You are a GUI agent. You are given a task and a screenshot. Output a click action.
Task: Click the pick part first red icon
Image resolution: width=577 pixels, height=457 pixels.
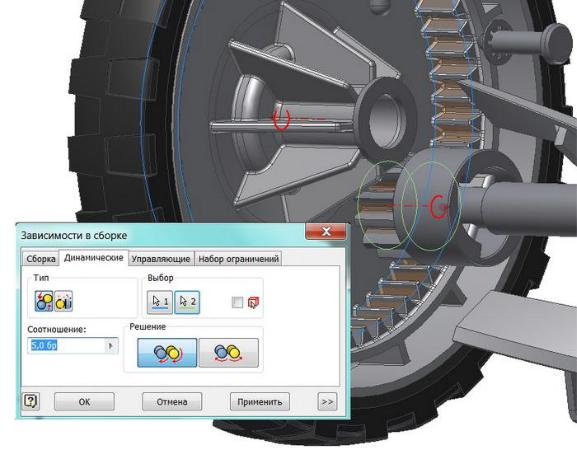coord(253,303)
